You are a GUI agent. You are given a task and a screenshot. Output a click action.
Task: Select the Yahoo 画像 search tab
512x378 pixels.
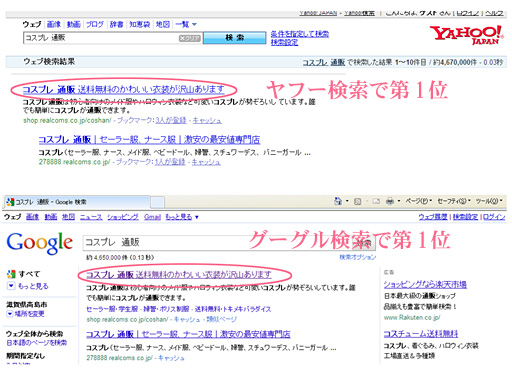pyautogui.click(x=54, y=24)
